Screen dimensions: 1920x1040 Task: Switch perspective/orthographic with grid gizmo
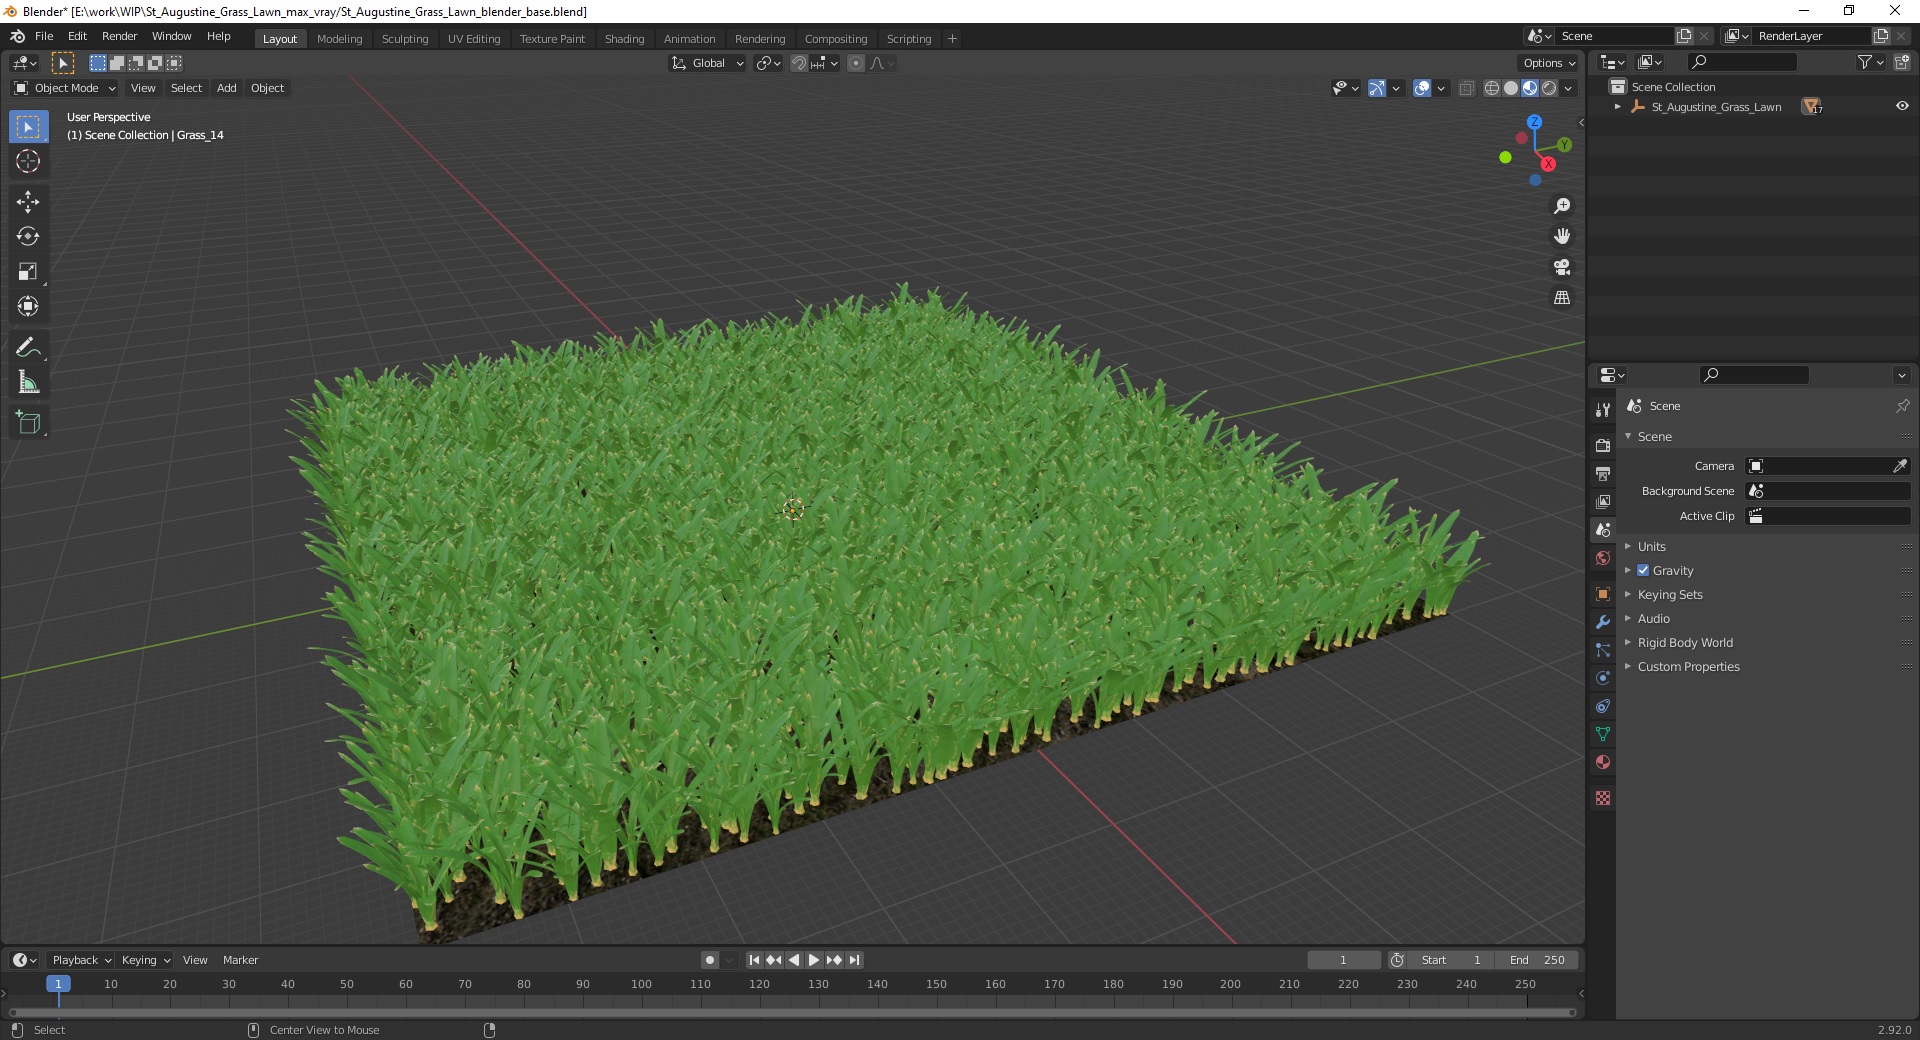point(1562,298)
